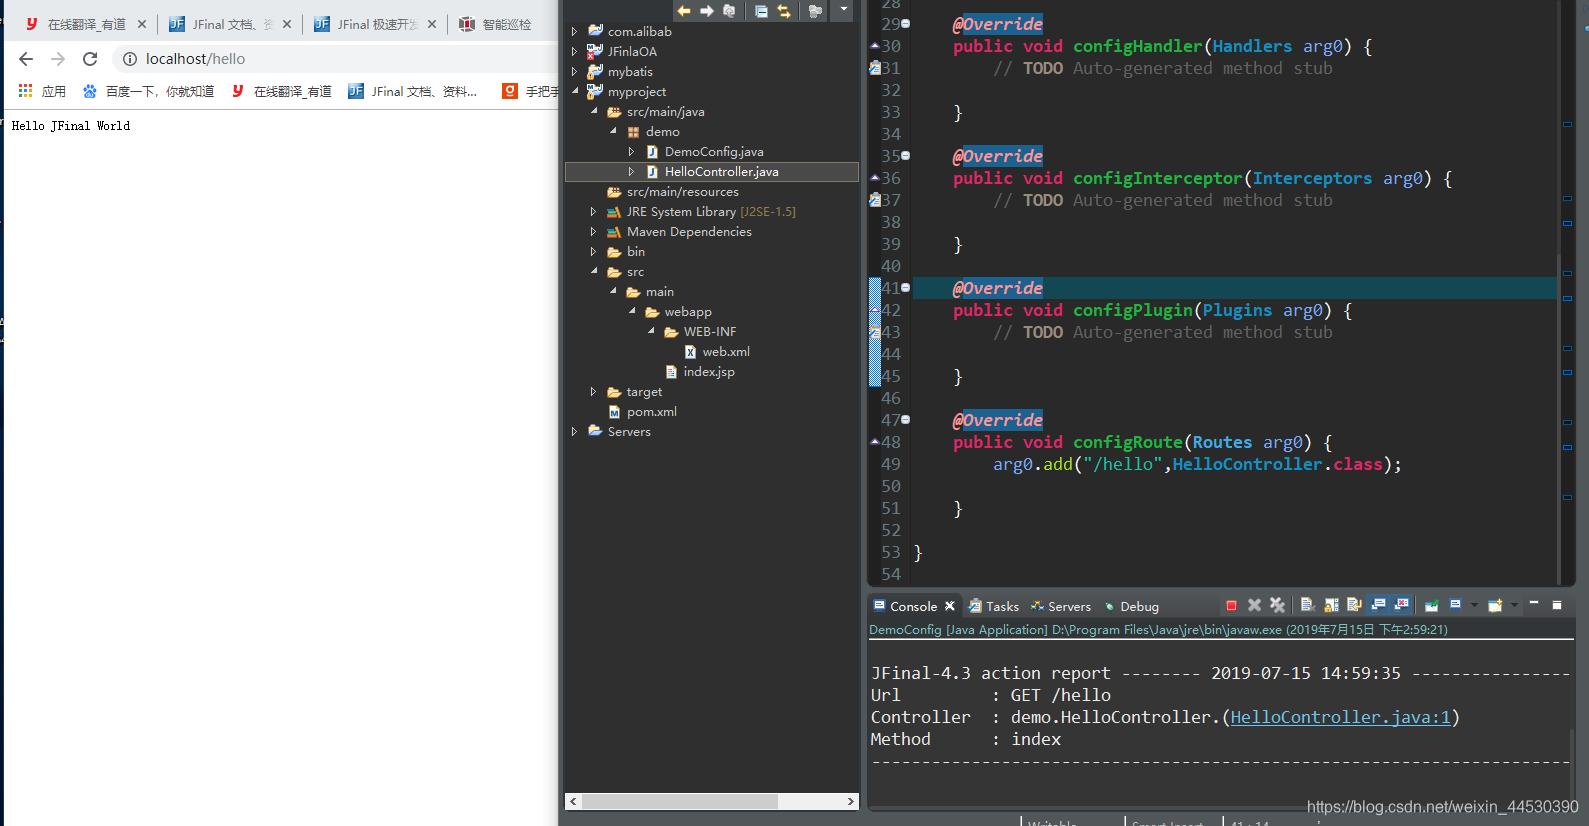Toggle code fold marker at line 35
1589x826 pixels.
906,156
